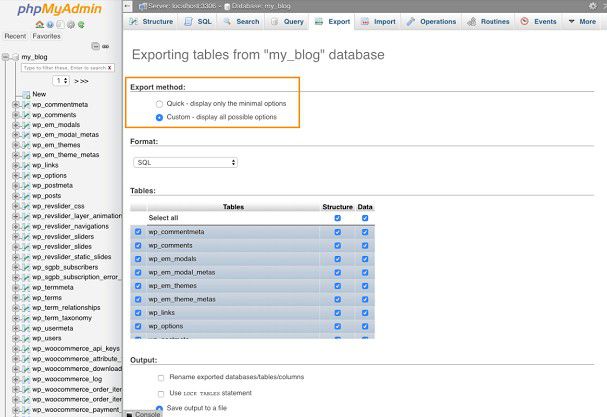Click the collapse all tree icon
The height and width of the screenshot is (417, 607).
[95, 46]
